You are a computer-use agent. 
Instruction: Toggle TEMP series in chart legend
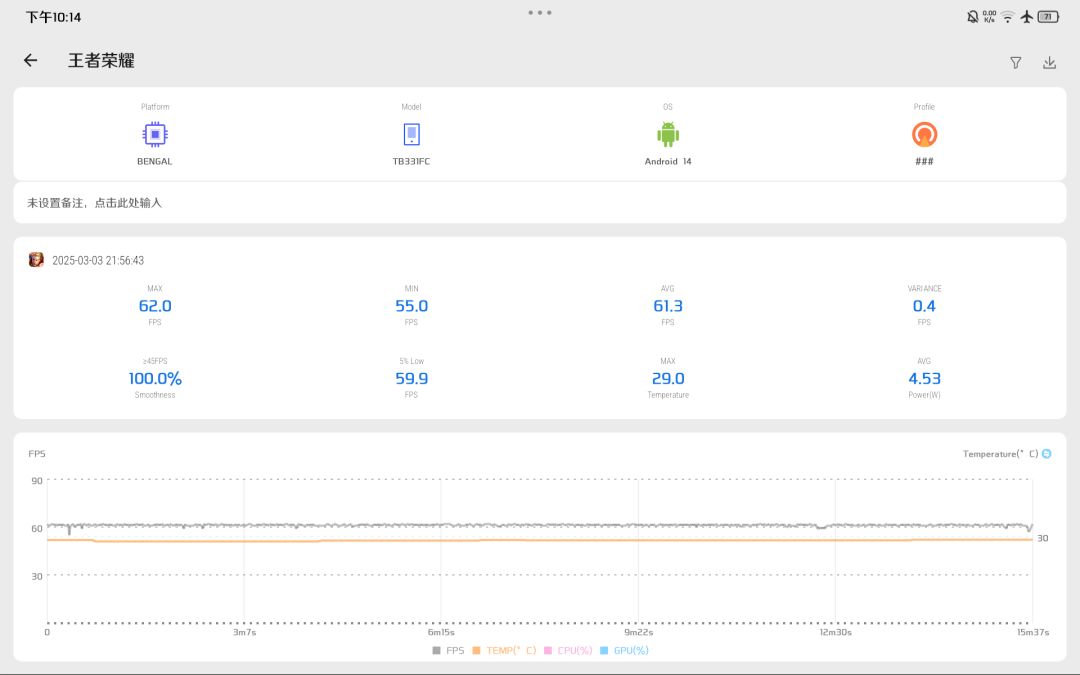point(504,650)
